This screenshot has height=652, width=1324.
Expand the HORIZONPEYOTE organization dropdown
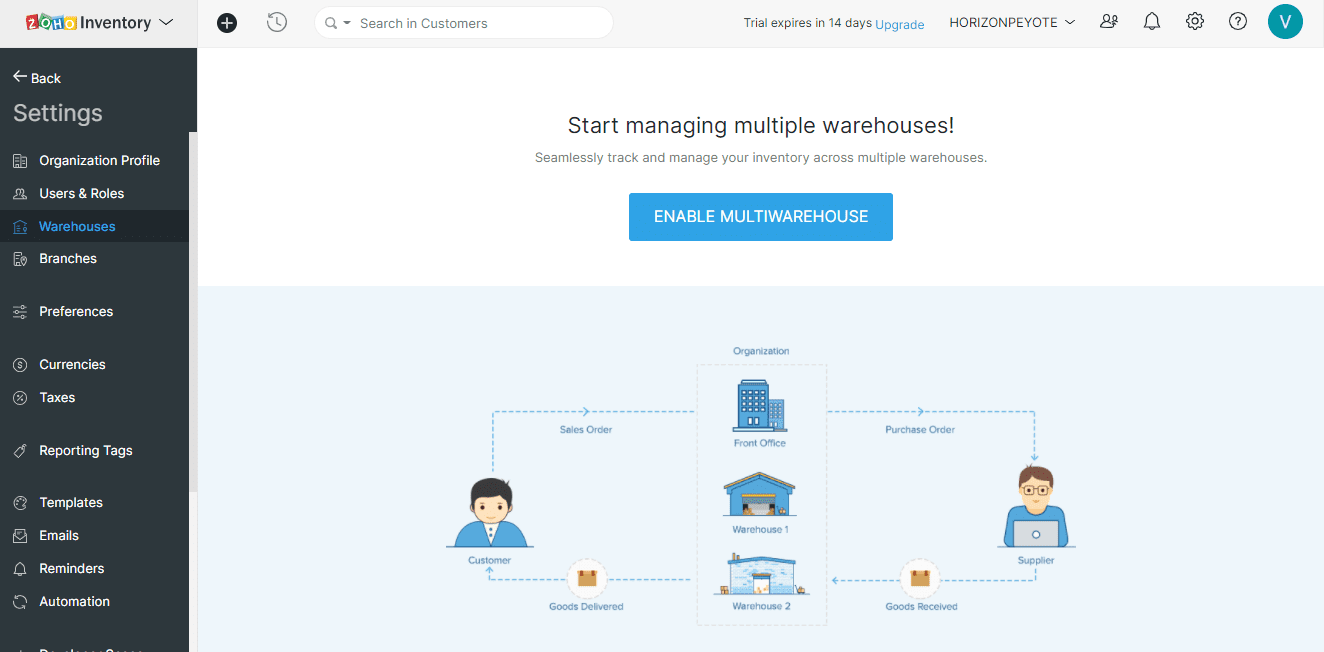(x=1012, y=23)
